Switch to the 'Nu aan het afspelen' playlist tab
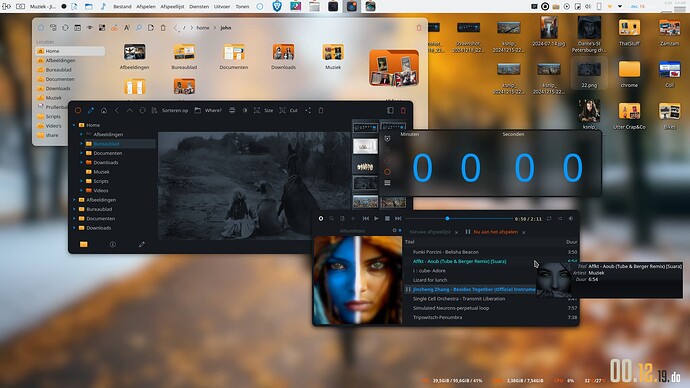This screenshot has width=690, height=388. click(x=495, y=232)
